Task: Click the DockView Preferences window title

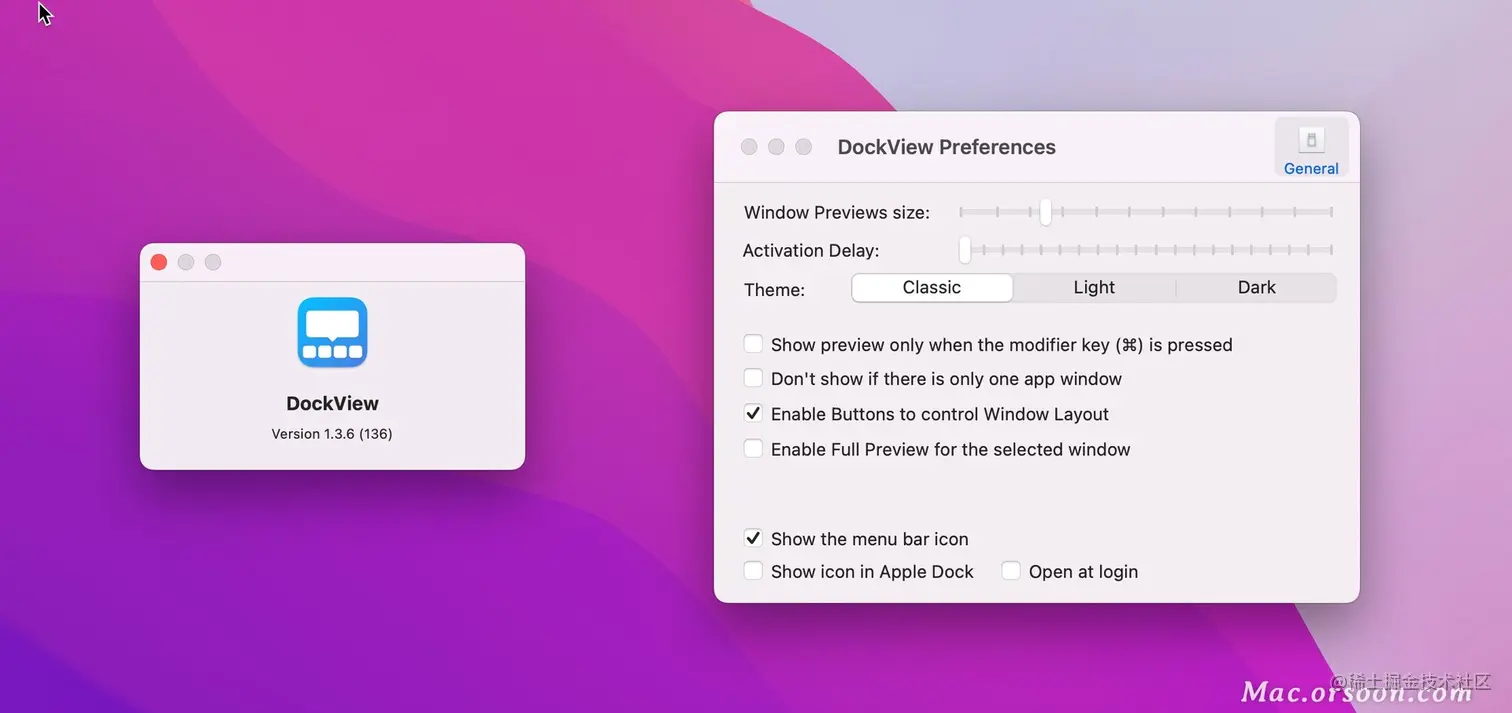Action: 946,147
